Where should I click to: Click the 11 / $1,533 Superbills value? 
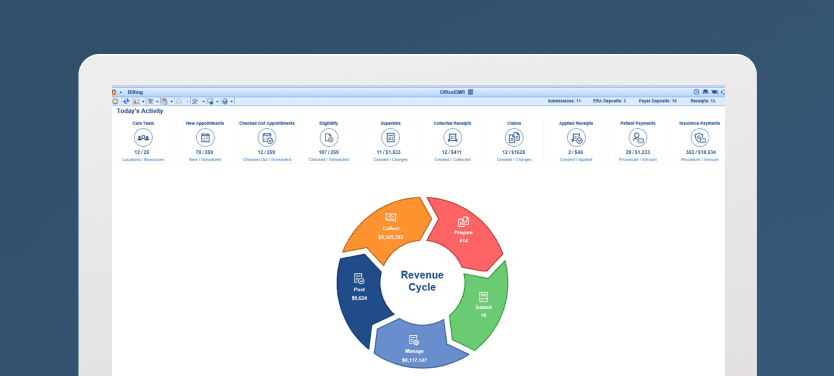pyautogui.click(x=390, y=152)
